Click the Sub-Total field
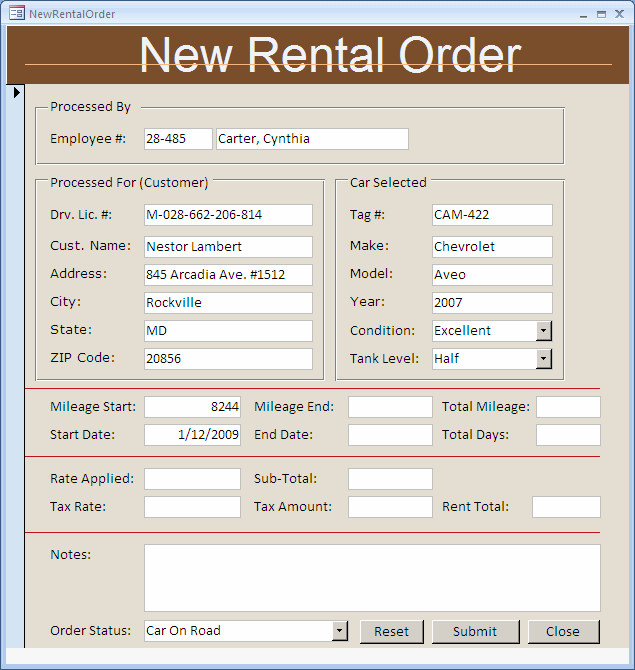The height and width of the screenshot is (670, 635). pyautogui.click(x=390, y=479)
